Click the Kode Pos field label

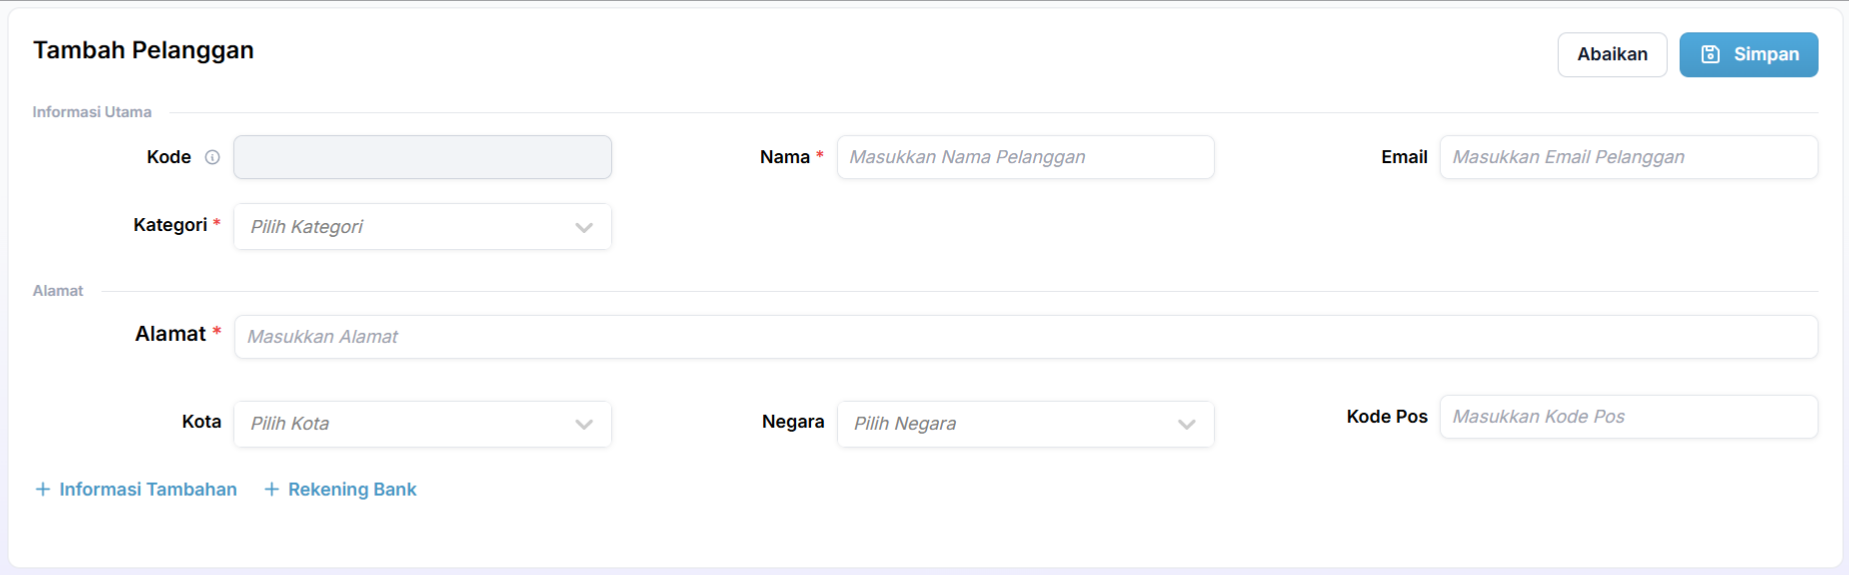(1387, 417)
